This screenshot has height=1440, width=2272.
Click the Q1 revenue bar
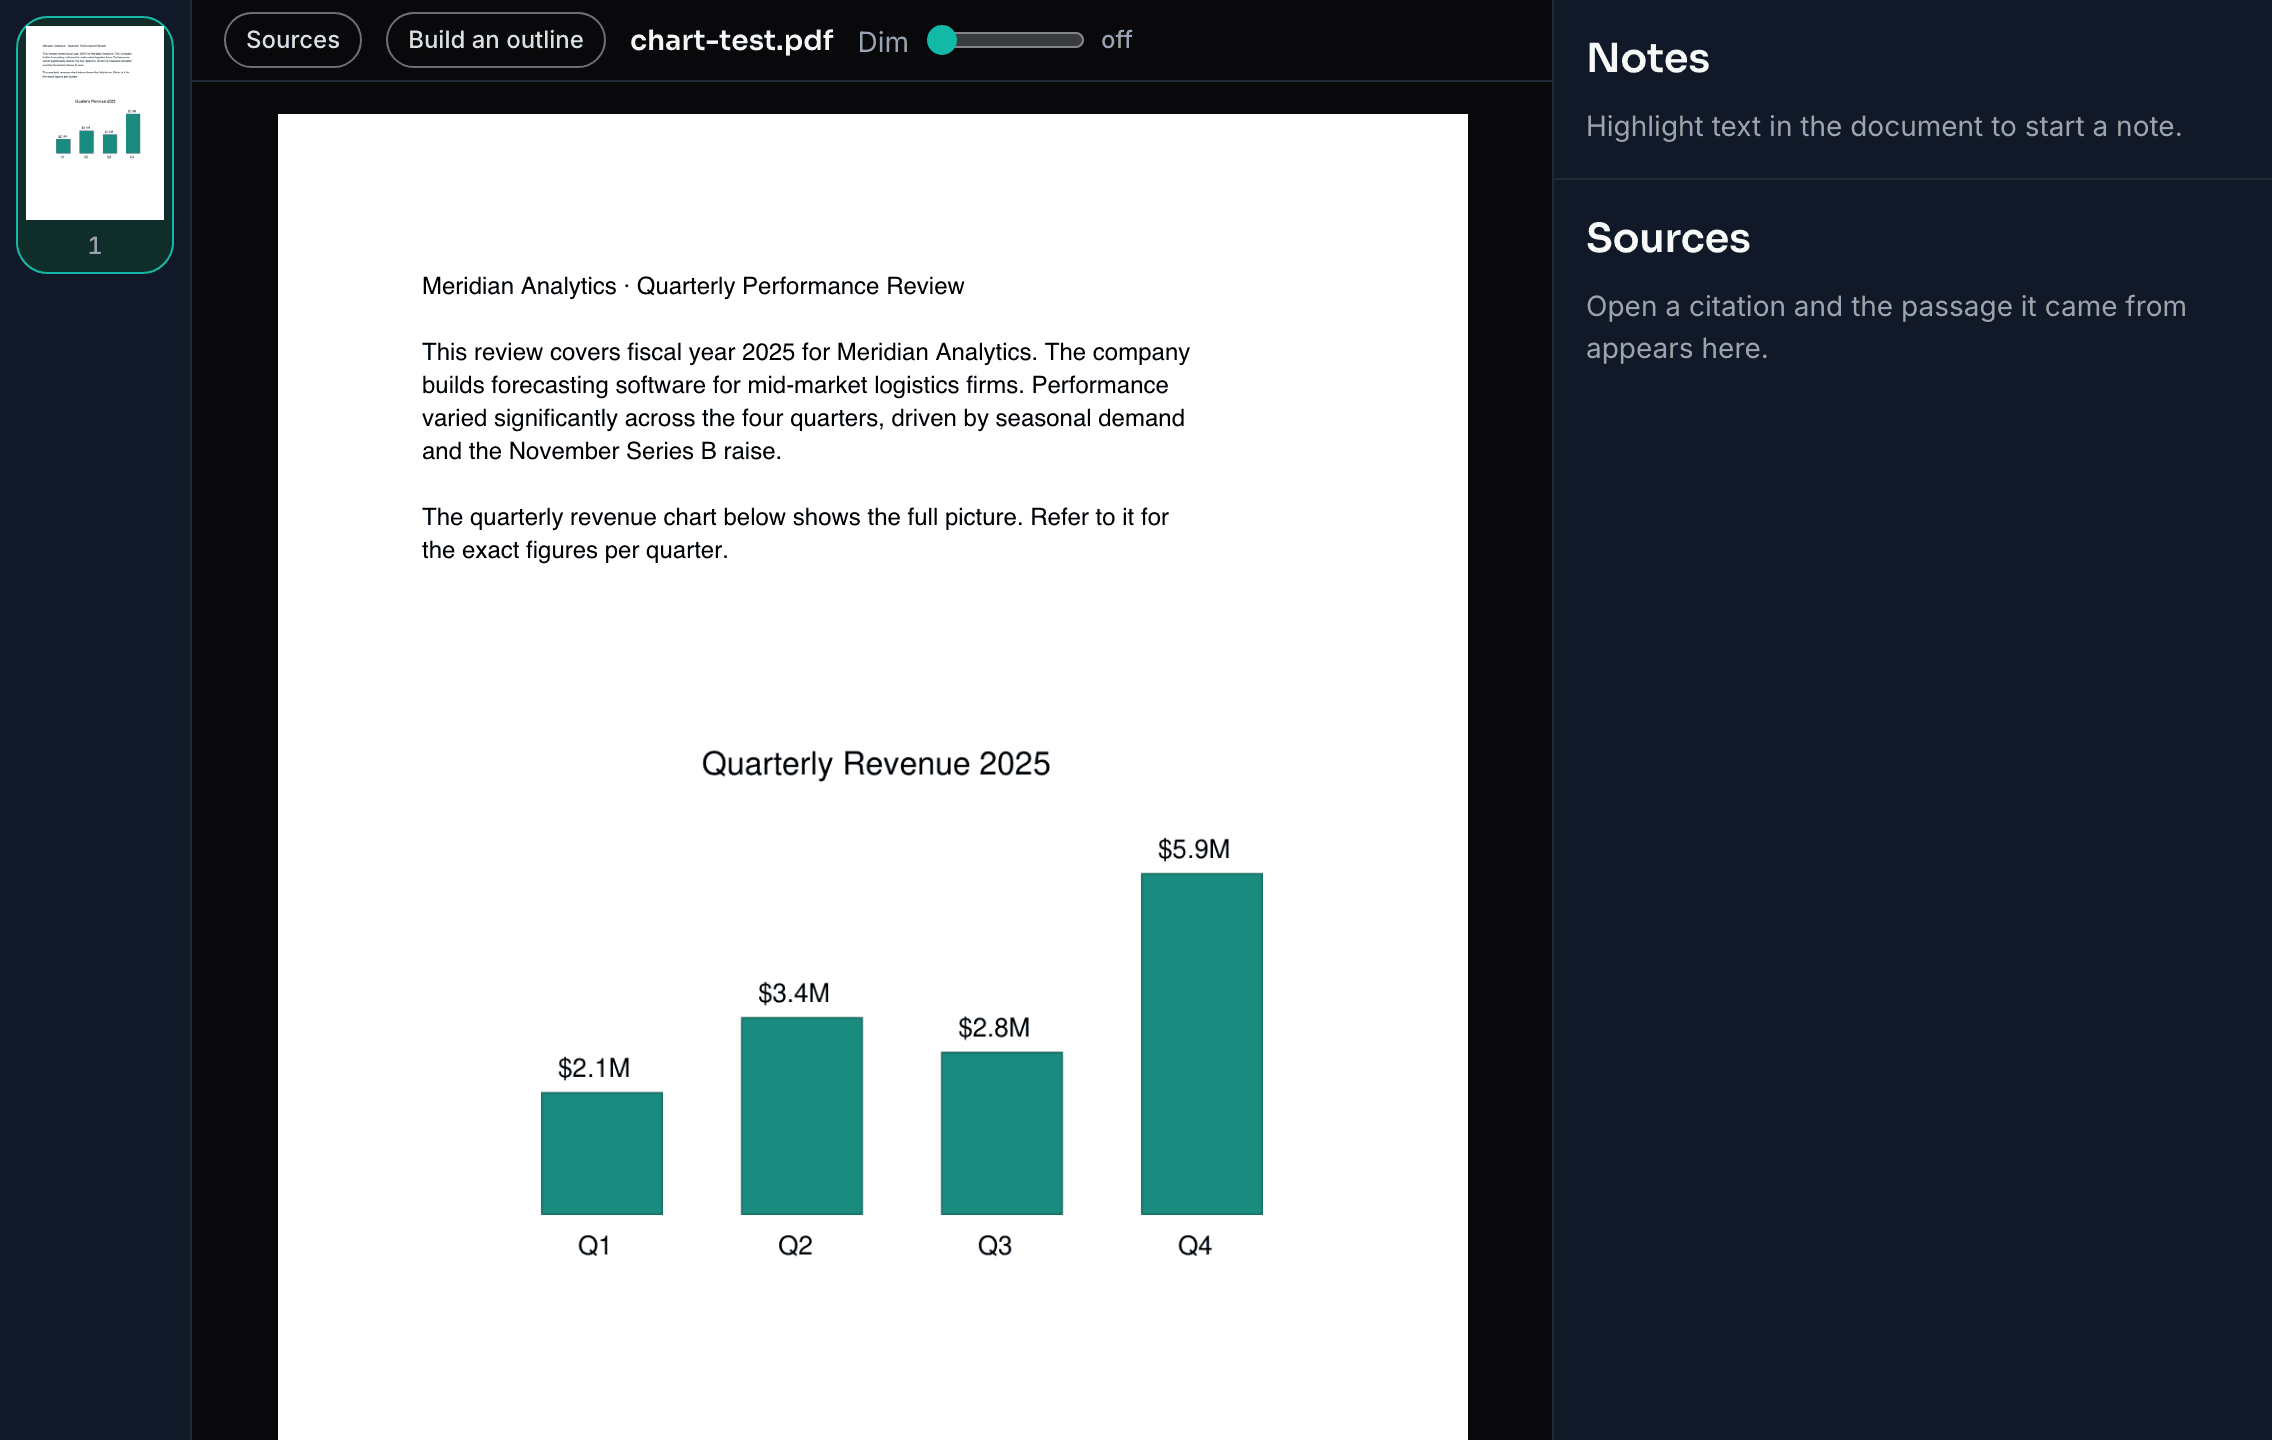[x=601, y=1153]
